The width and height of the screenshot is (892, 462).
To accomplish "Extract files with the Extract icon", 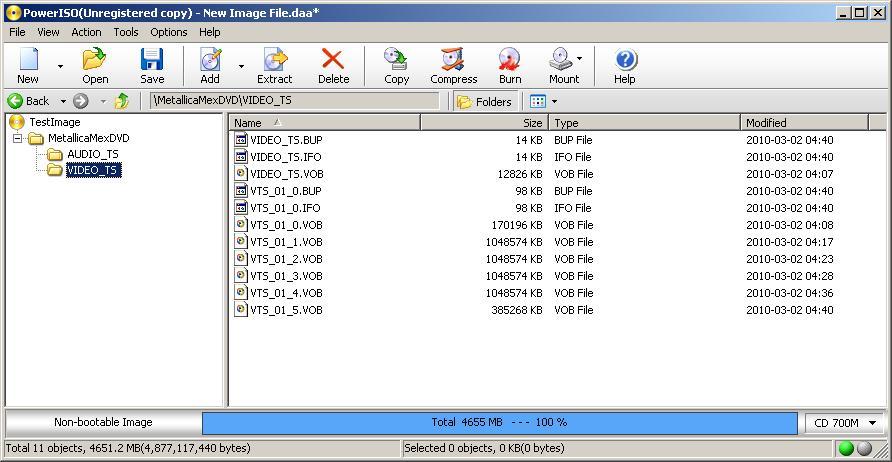I will (x=275, y=59).
